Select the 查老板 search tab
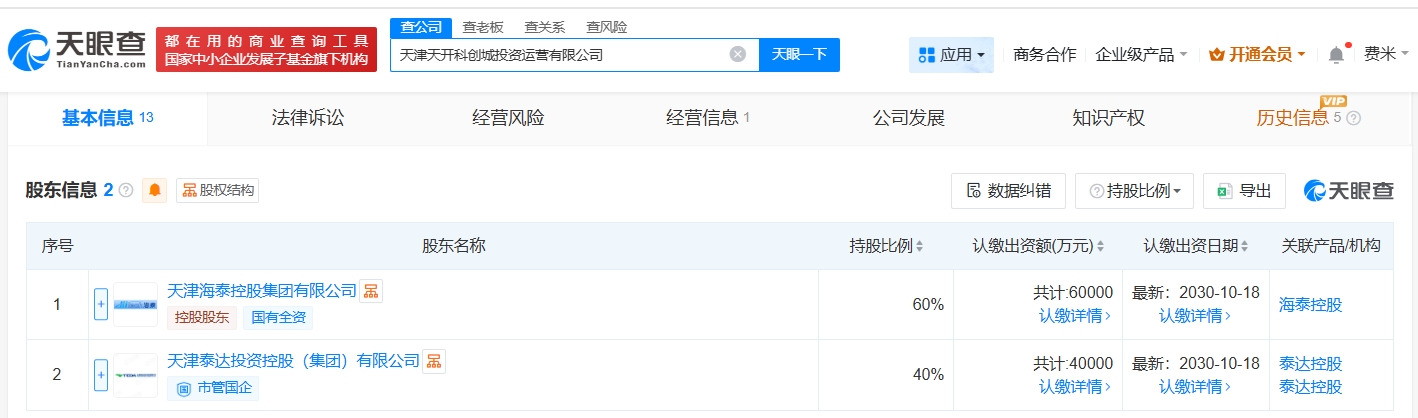The width and height of the screenshot is (1418, 418). tap(483, 27)
